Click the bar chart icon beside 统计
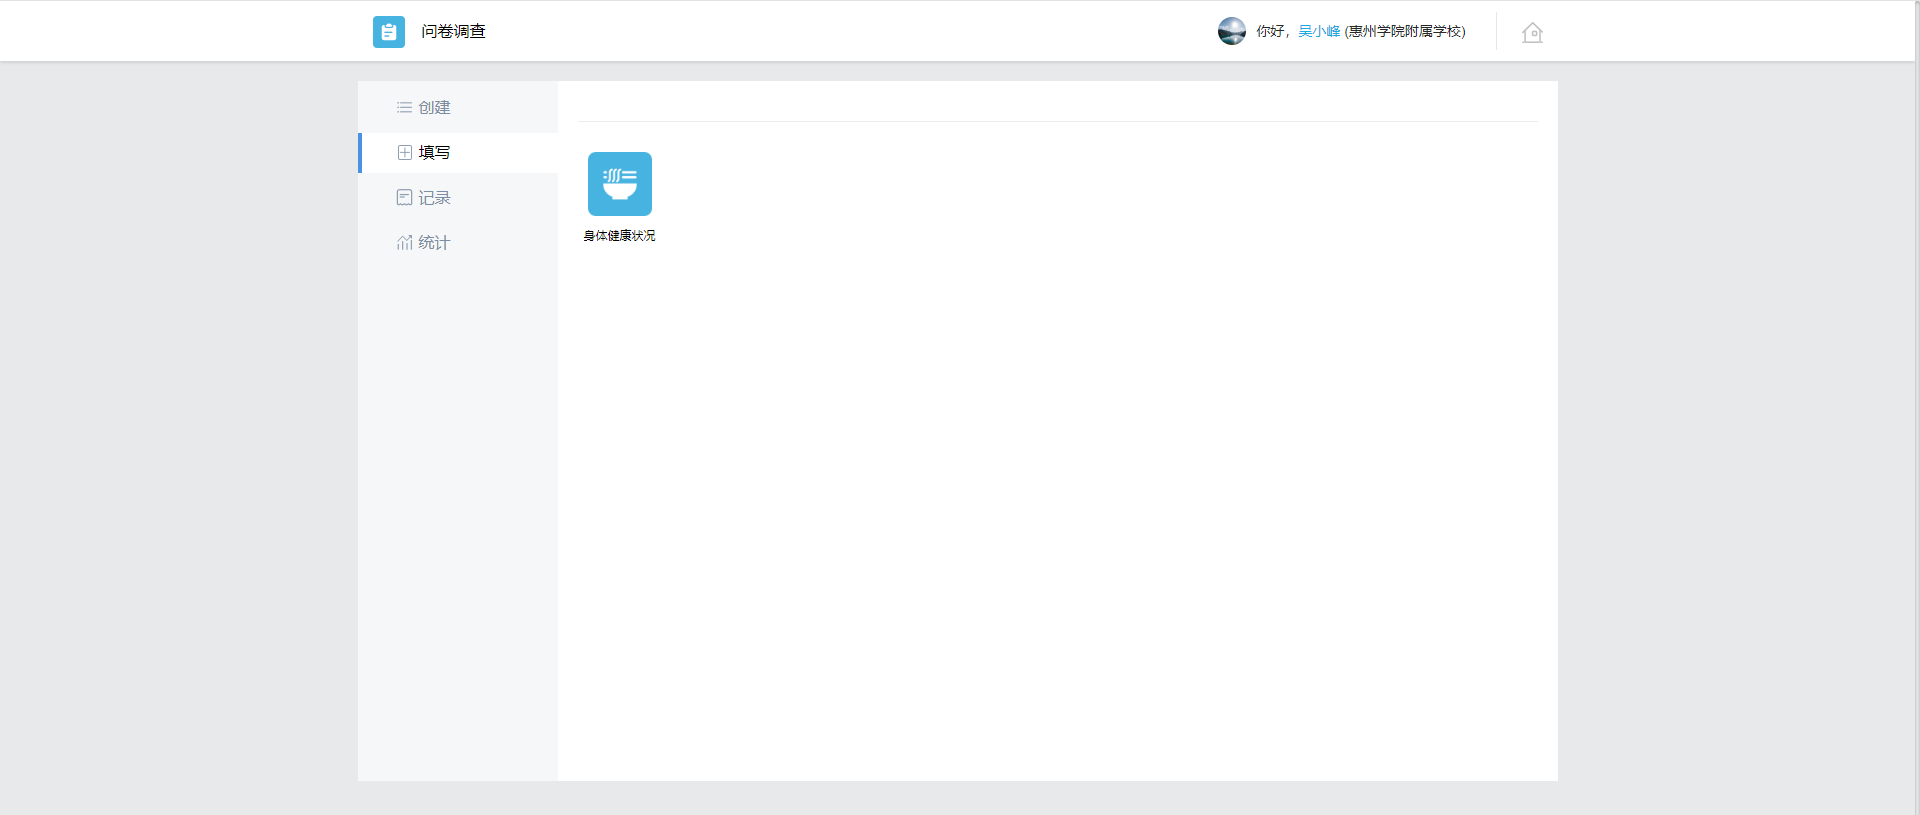 (x=404, y=243)
